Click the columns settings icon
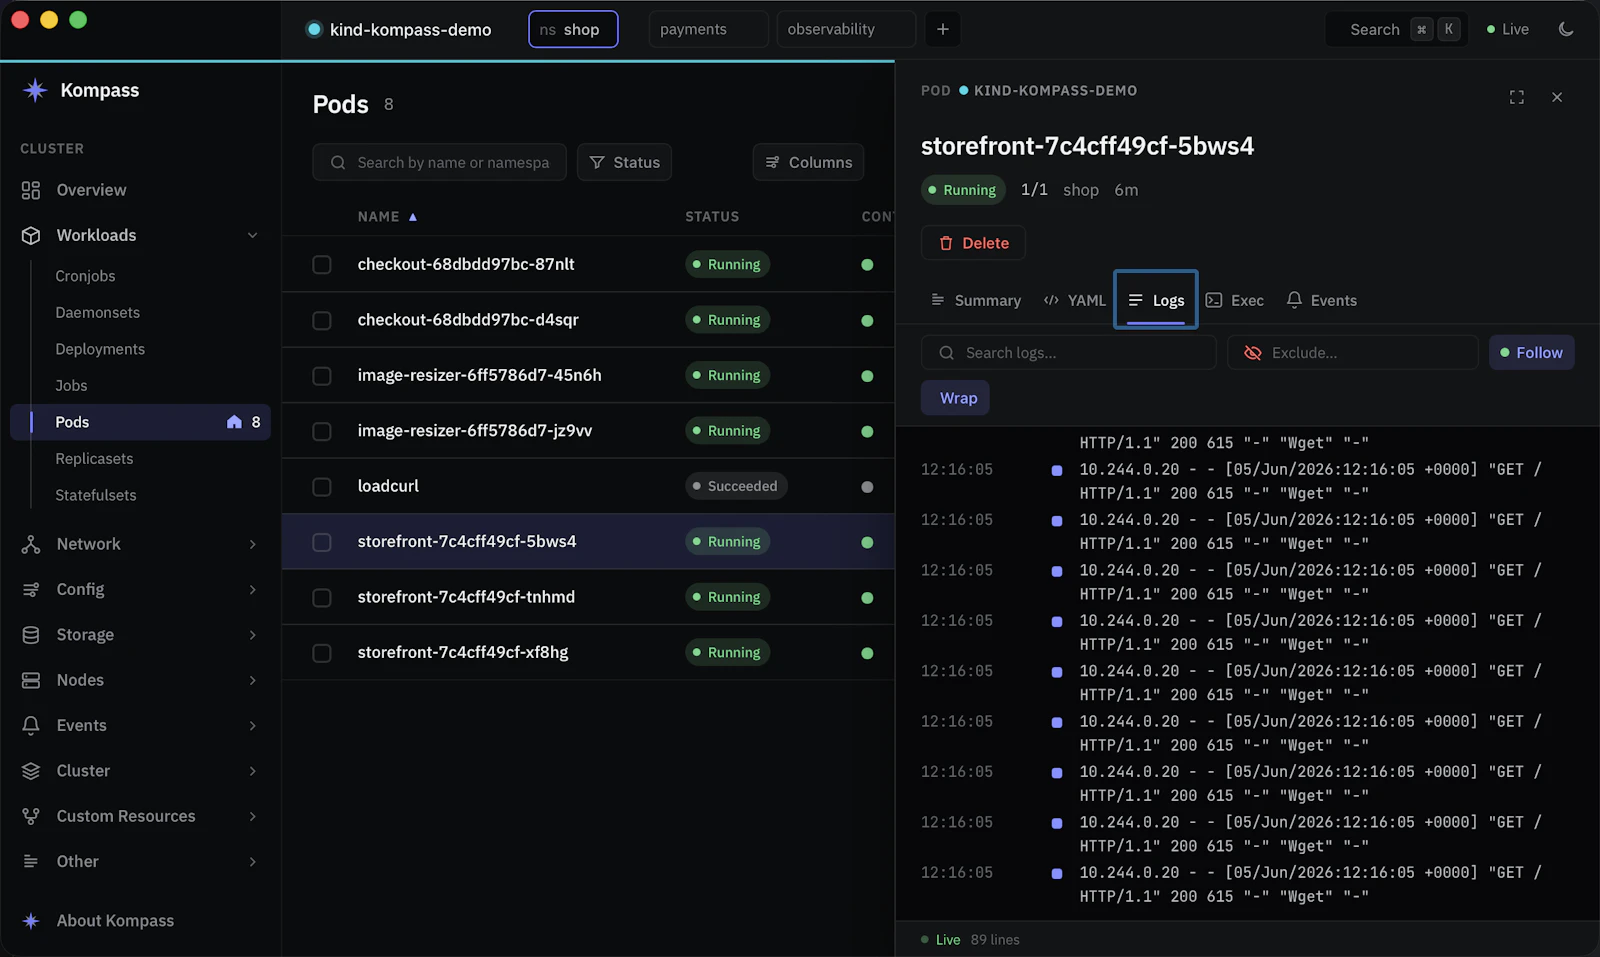Screen dimensions: 1600x957 click(x=772, y=162)
